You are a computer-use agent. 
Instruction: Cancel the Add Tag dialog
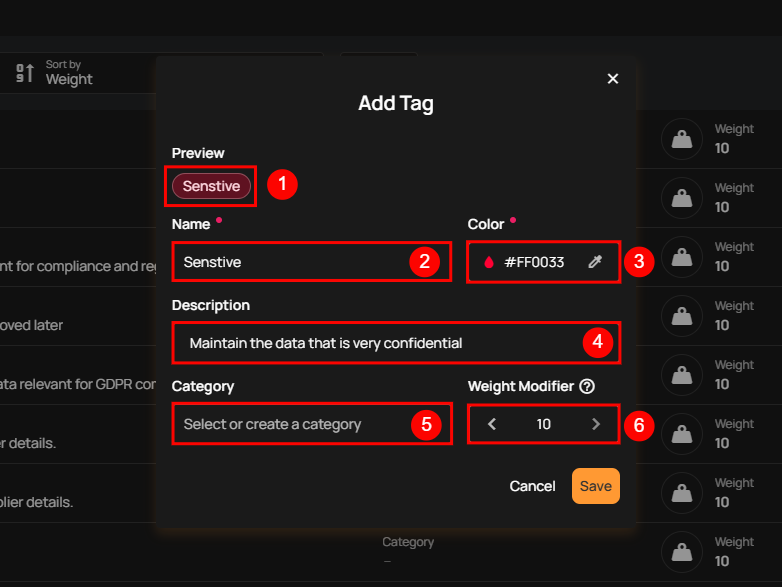tap(532, 486)
